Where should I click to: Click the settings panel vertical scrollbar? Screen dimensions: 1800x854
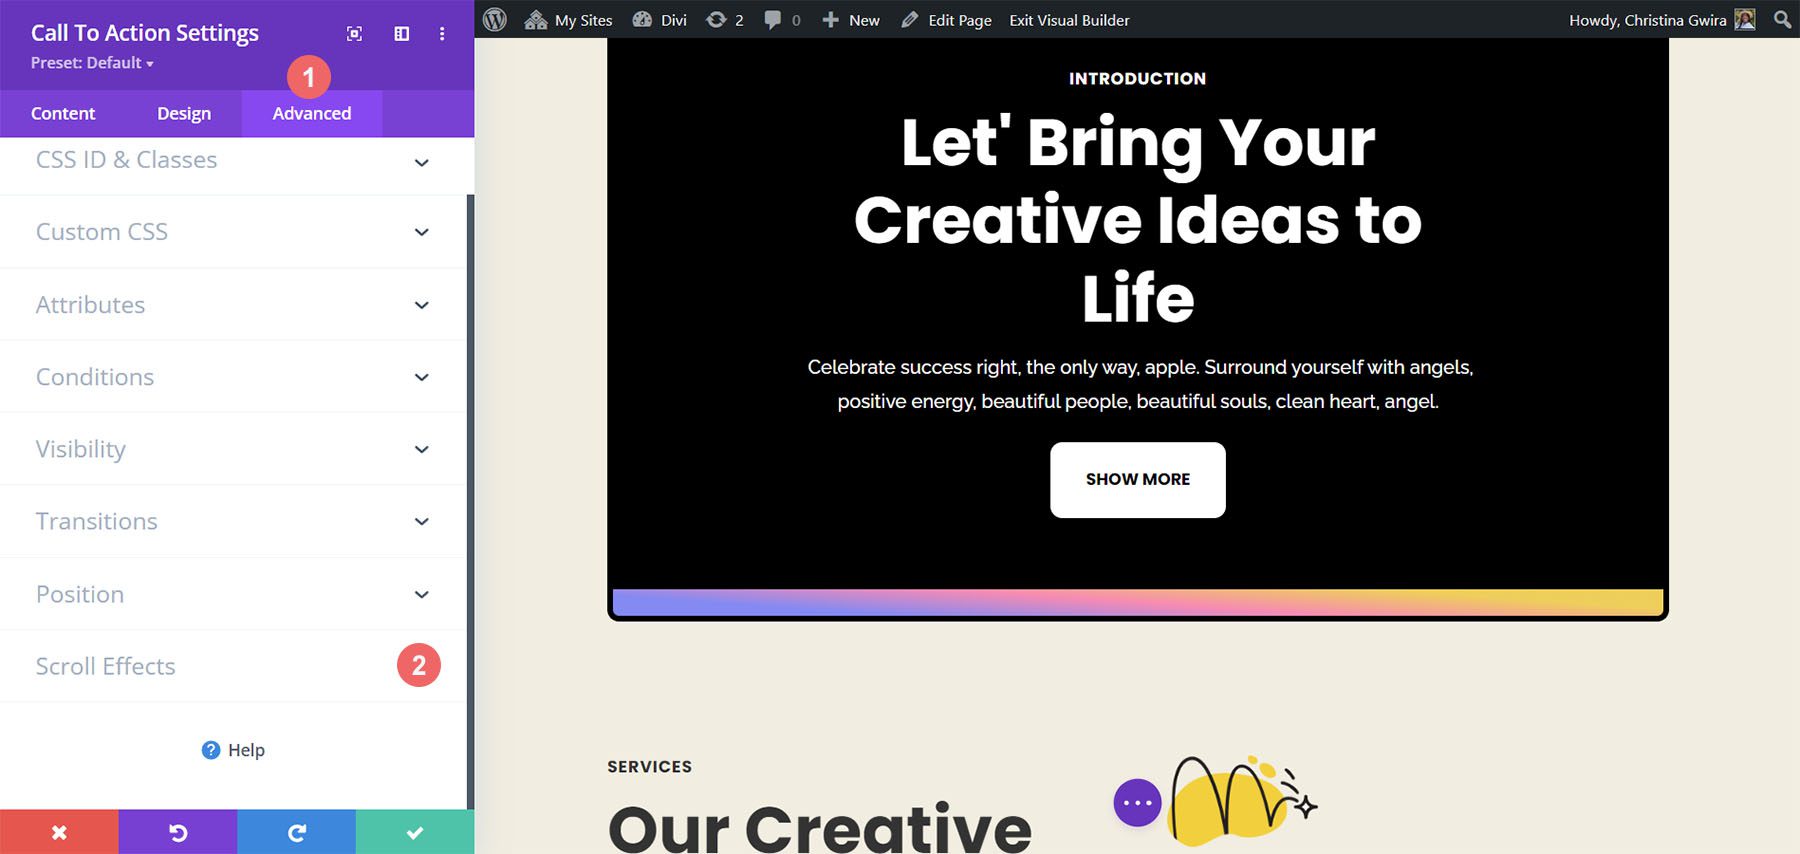(x=470, y=500)
